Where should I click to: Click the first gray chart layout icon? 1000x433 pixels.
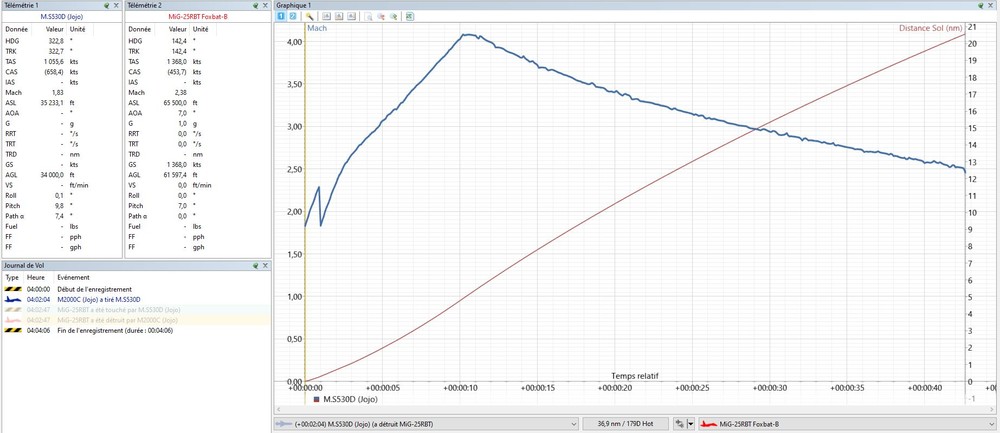(327, 16)
